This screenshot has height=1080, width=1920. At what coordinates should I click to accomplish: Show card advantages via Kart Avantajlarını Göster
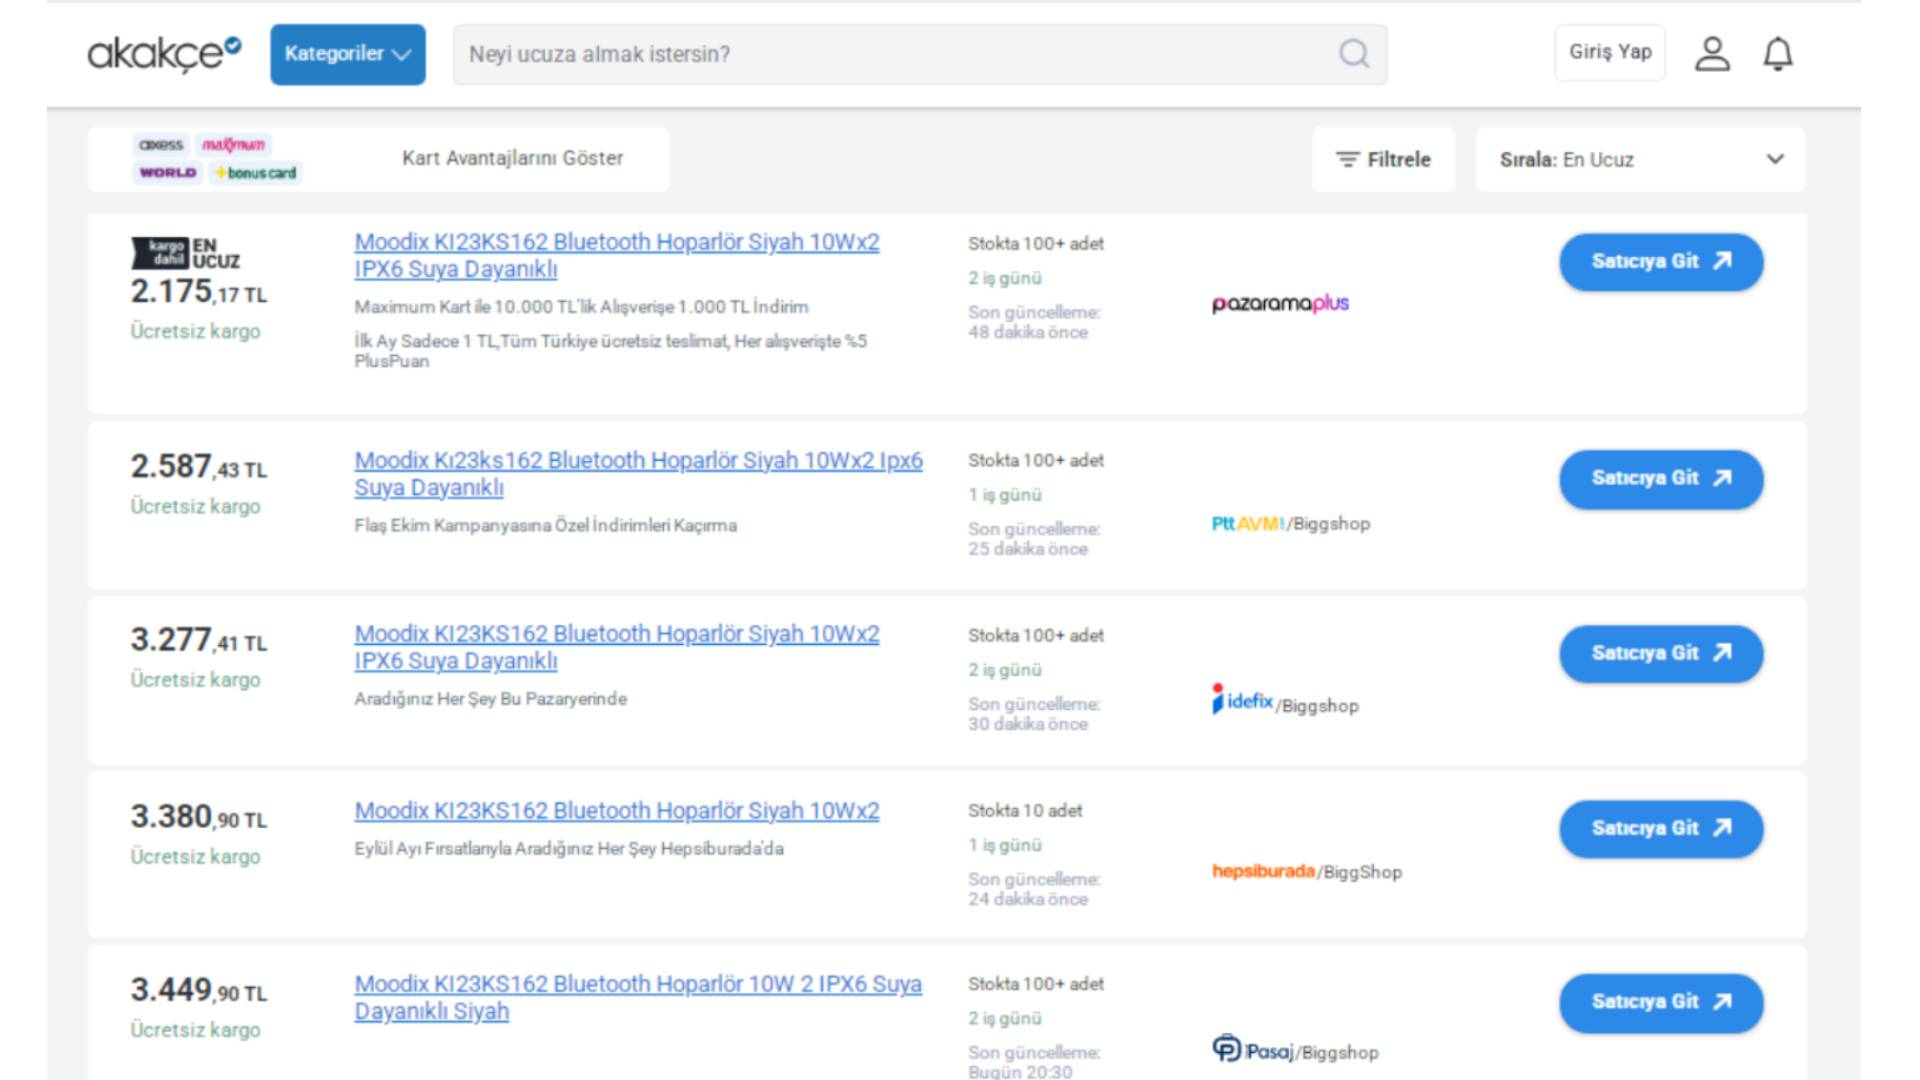(512, 158)
